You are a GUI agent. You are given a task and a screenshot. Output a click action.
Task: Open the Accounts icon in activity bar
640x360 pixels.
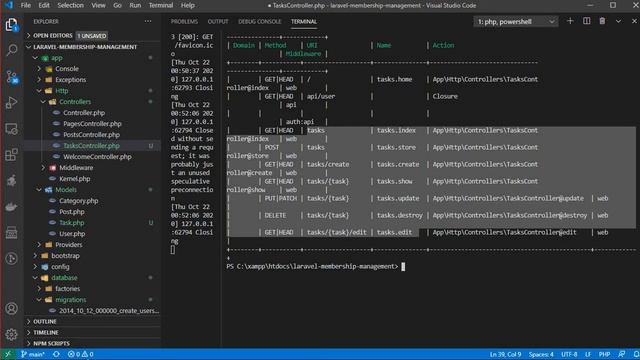click(x=11, y=309)
